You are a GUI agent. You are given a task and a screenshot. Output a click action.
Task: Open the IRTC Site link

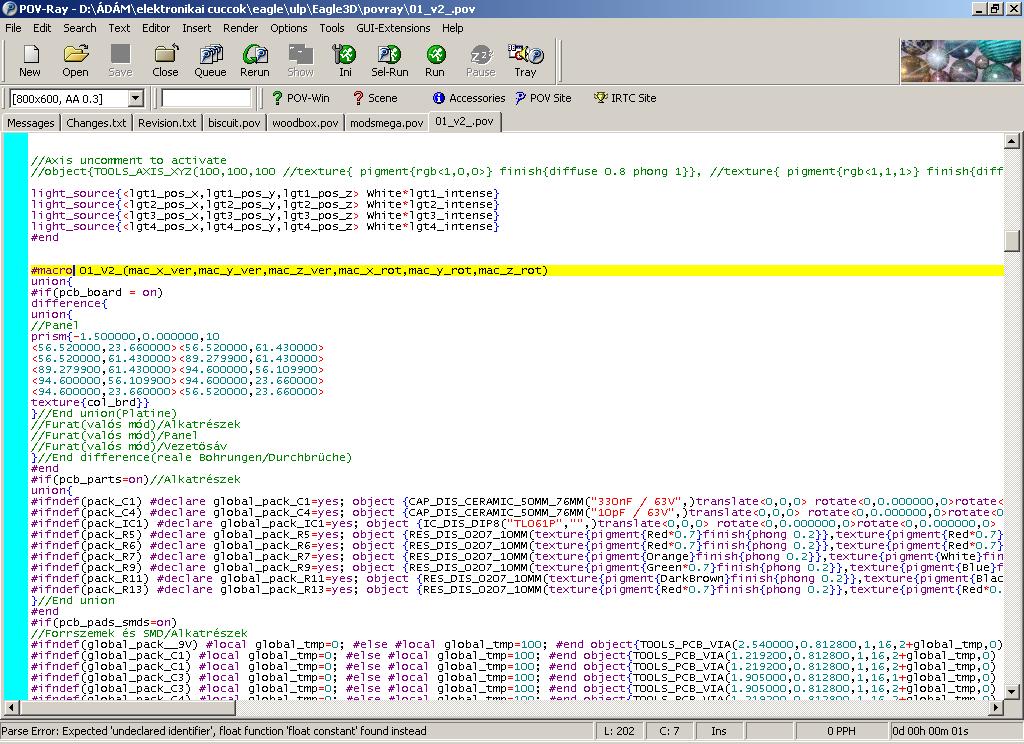[x=625, y=98]
